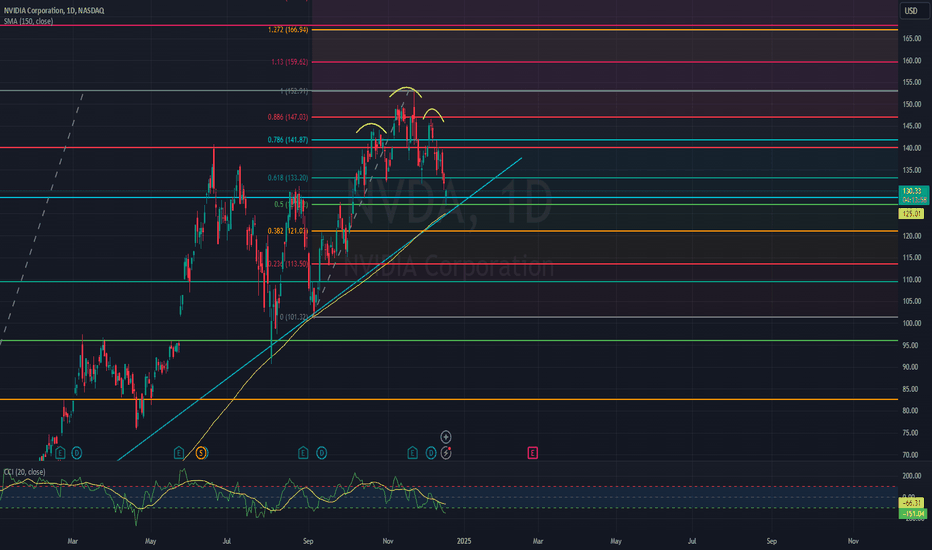Select the 1 (152.91) Fibonacci label
This screenshot has width=932, height=550.
pos(294,91)
